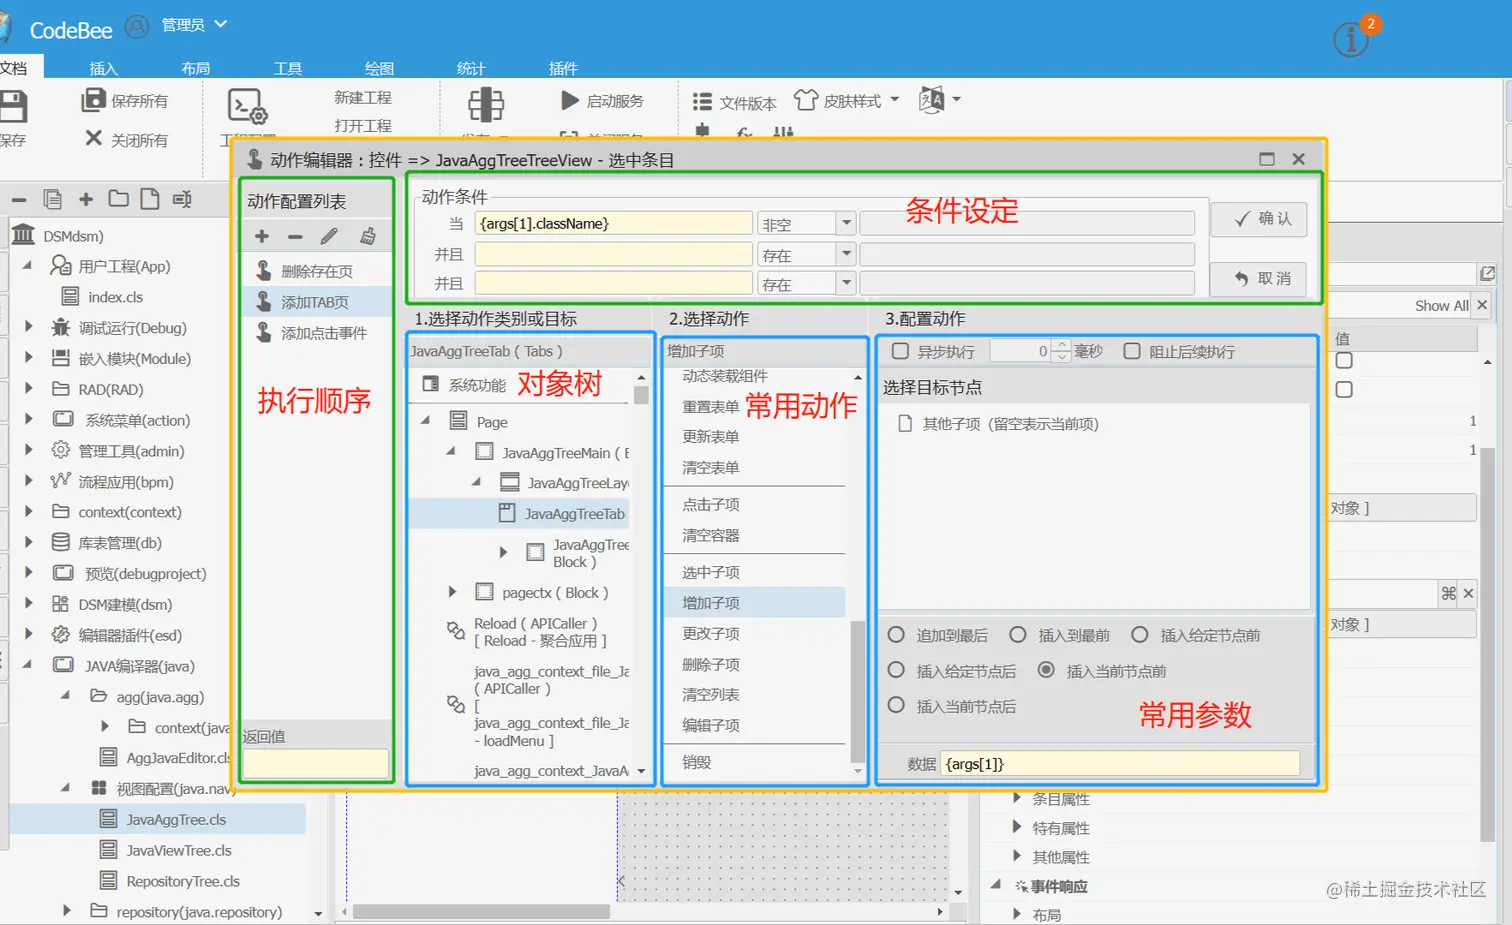The width and height of the screenshot is (1512, 925).
Task: Click the 取消 cancel button
Action: (x=1260, y=279)
